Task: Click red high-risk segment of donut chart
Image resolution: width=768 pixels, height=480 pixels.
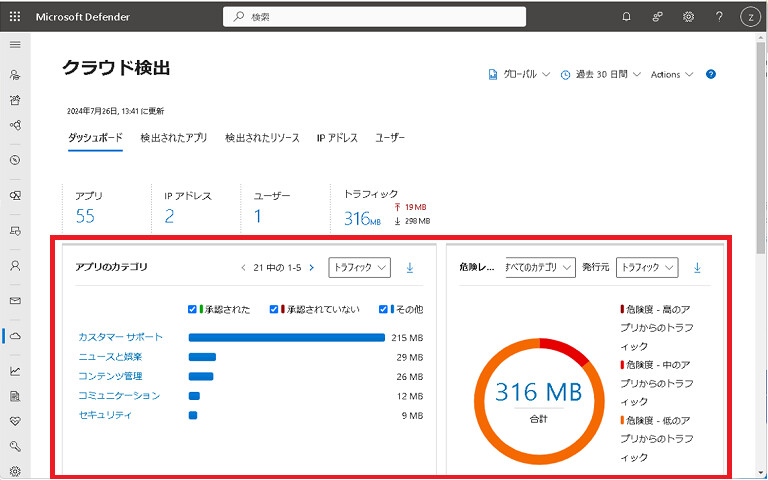Action: tap(566, 349)
